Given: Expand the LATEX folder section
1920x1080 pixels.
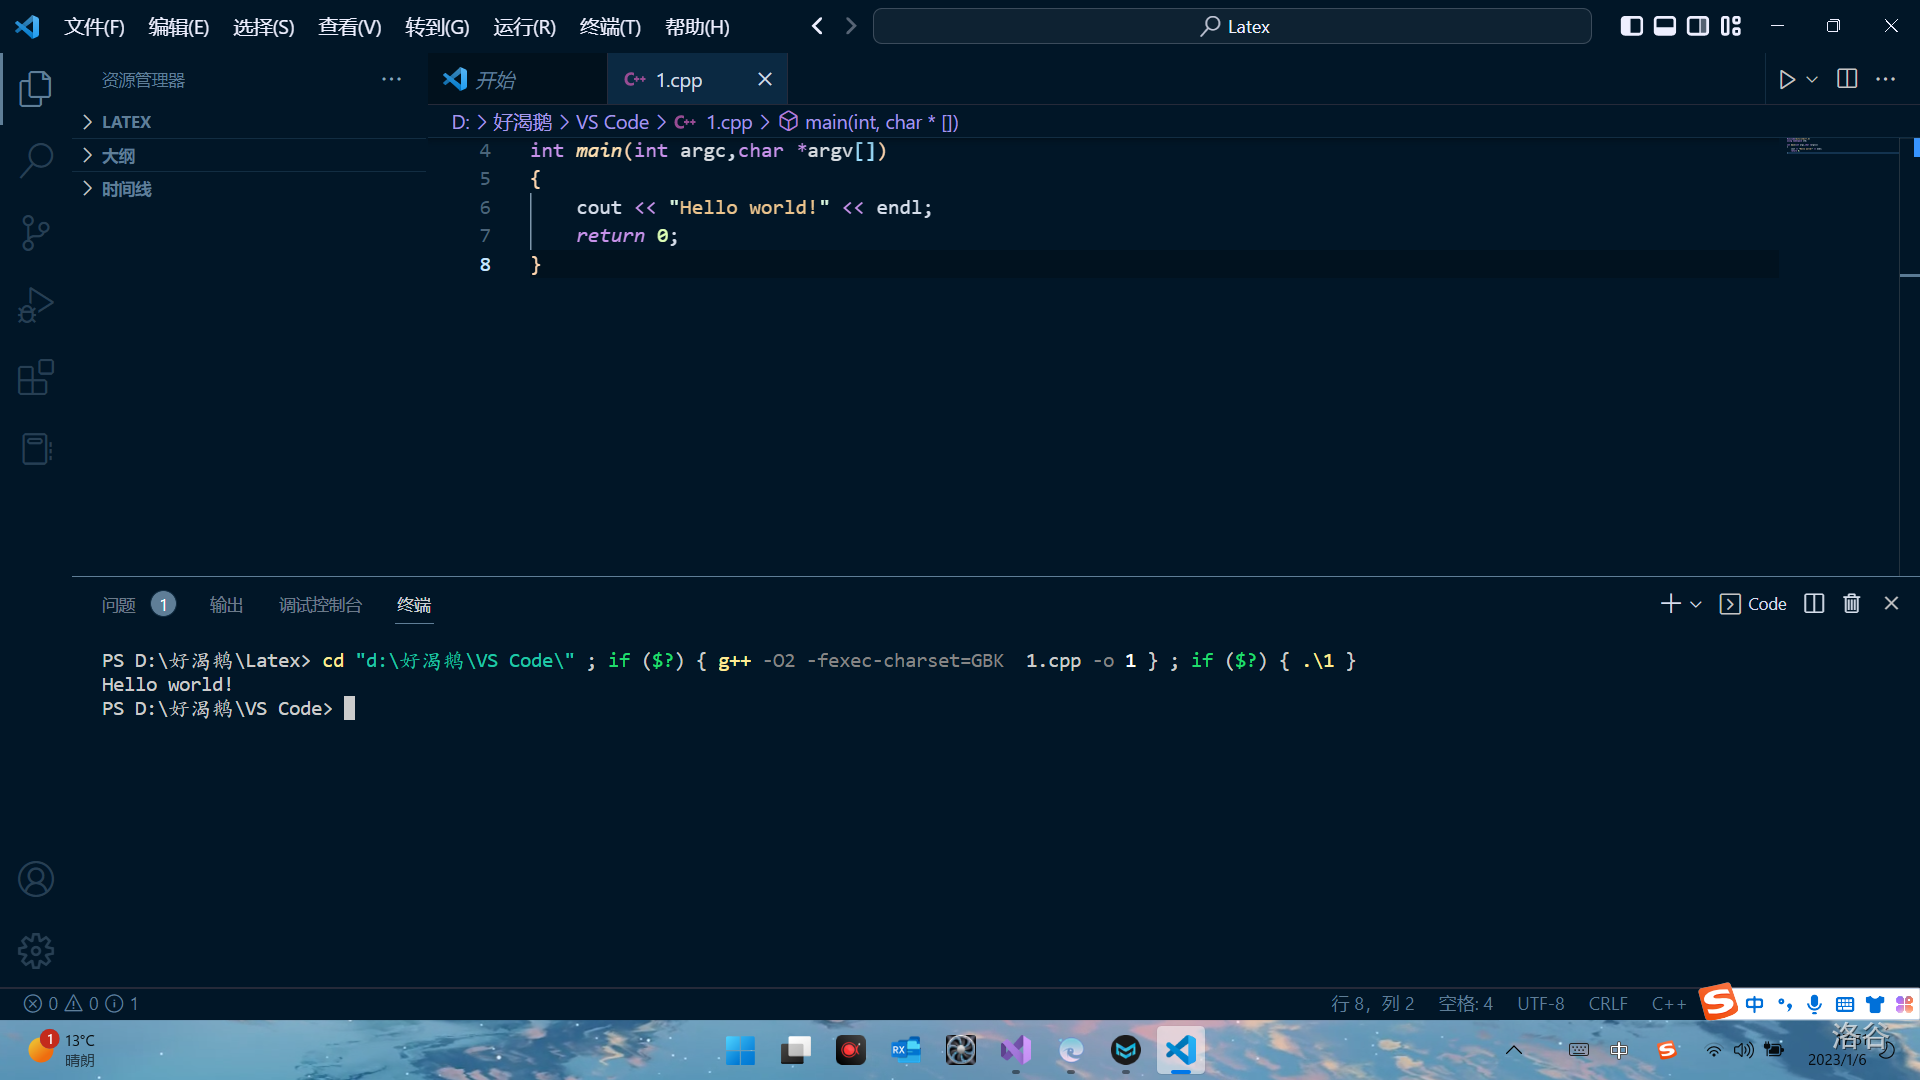Looking at the screenshot, I should tap(126, 122).
